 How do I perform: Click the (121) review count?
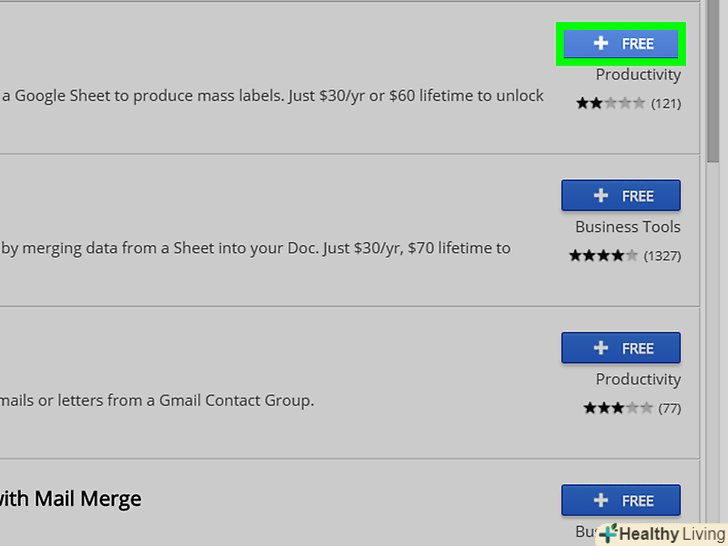666,103
